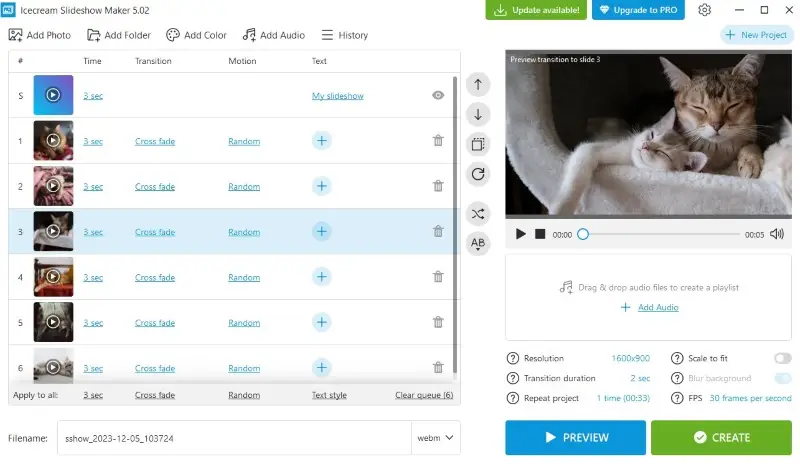This screenshot has width=800, height=464.
Task: Click the sort by name AB icon
Action: pos(478,243)
